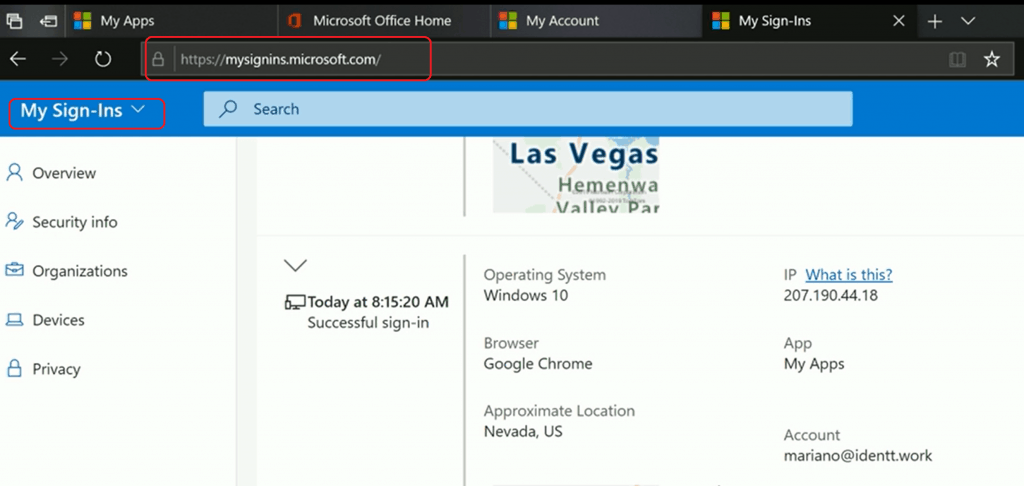The image size is (1024, 486).
Task: Close the My Sign-Ins tab
Action: point(899,21)
